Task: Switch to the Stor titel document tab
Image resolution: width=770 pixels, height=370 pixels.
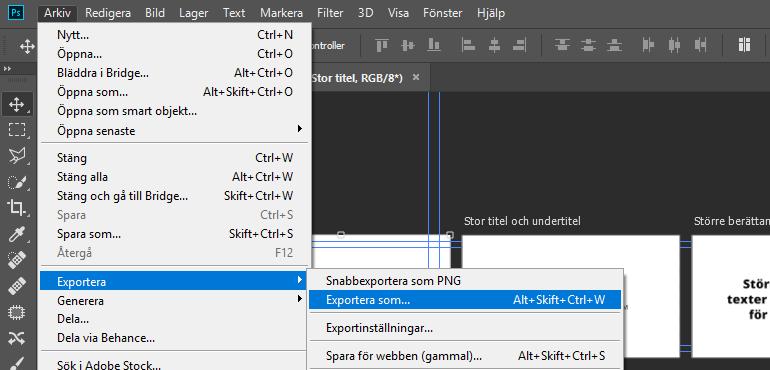Action: pyautogui.click(x=357, y=78)
